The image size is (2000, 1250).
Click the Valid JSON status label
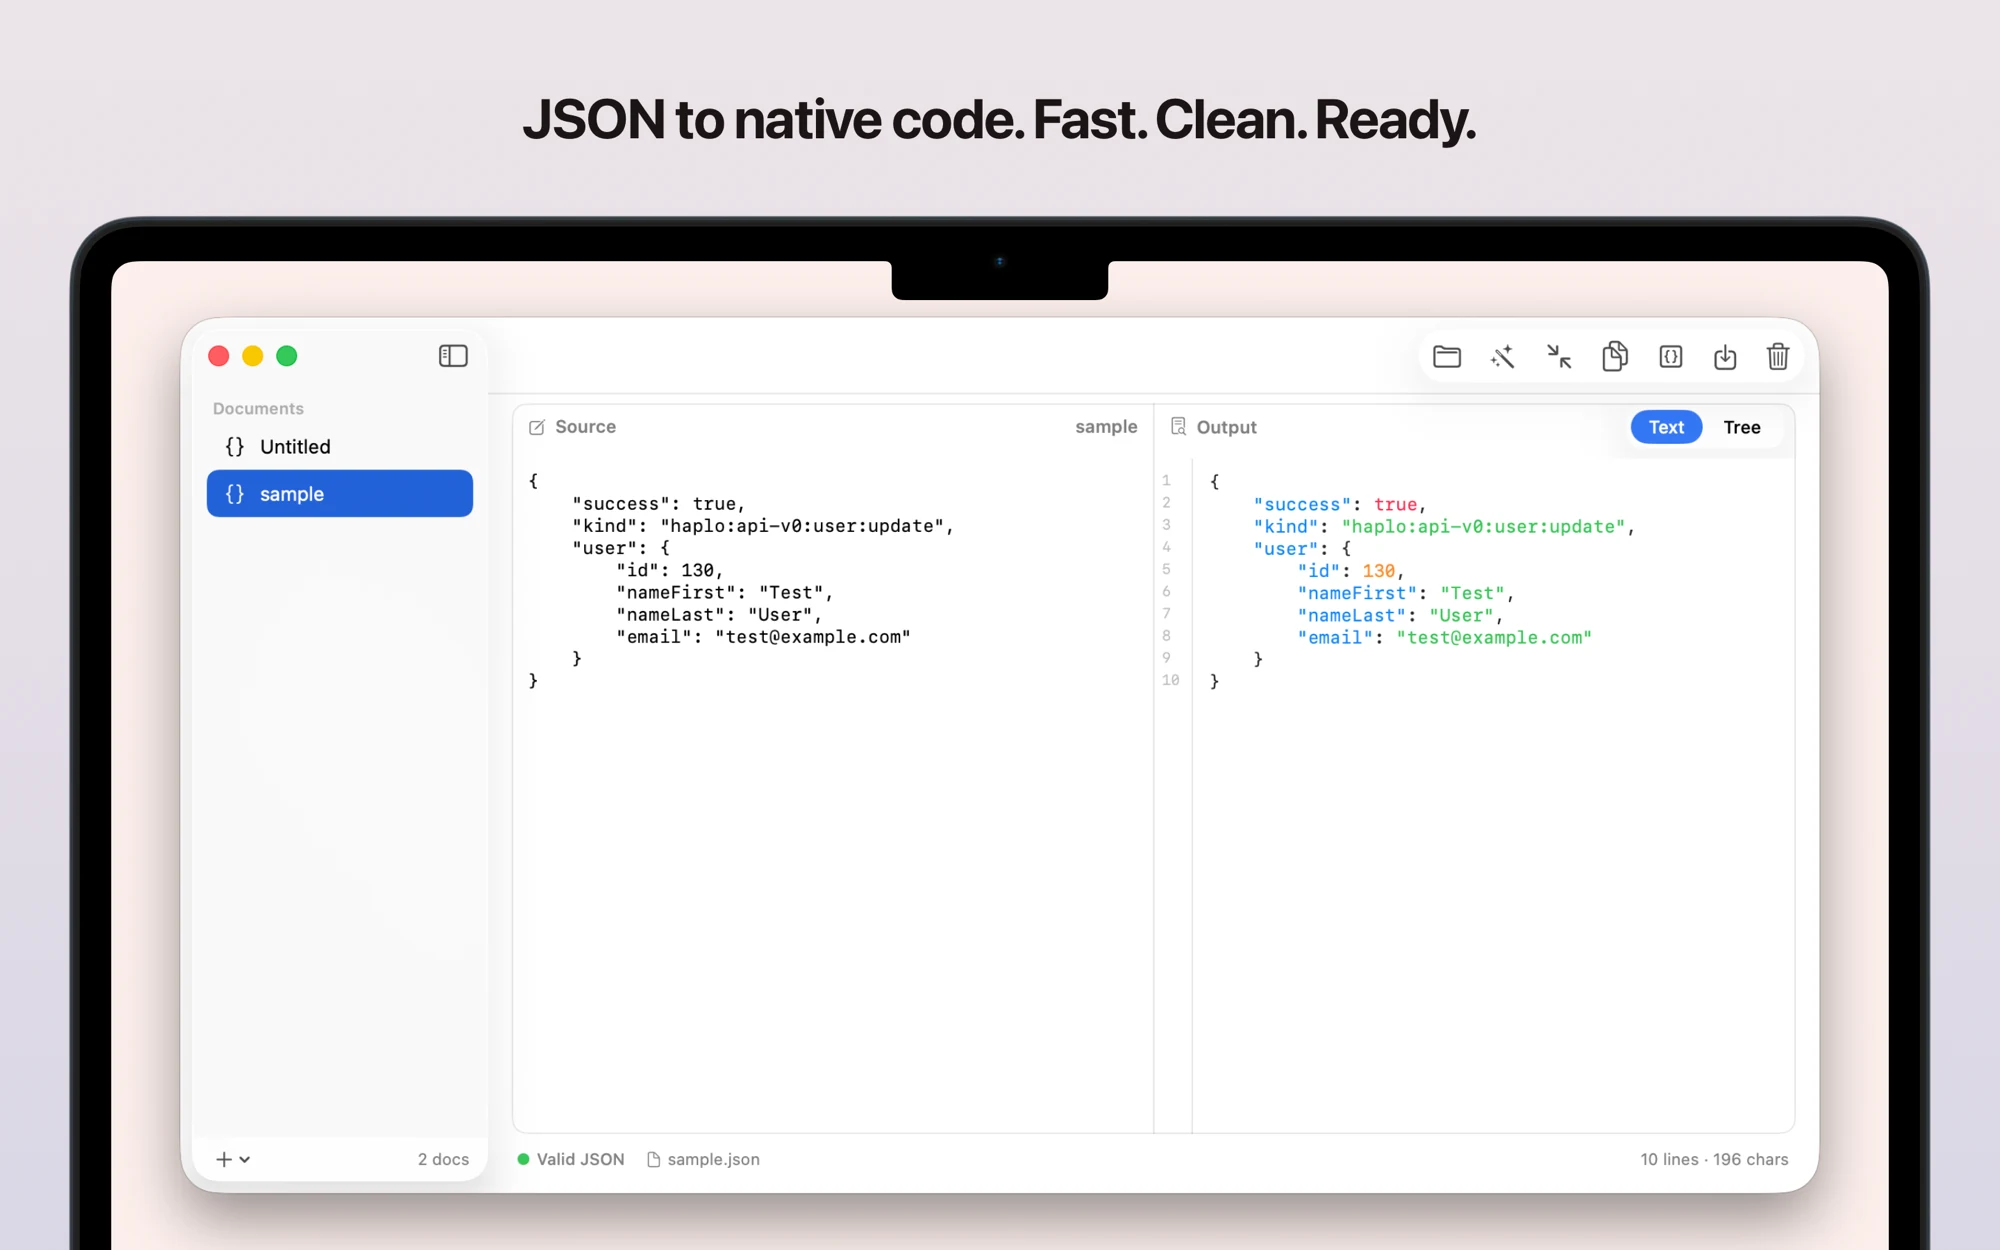click(580, 1159)
